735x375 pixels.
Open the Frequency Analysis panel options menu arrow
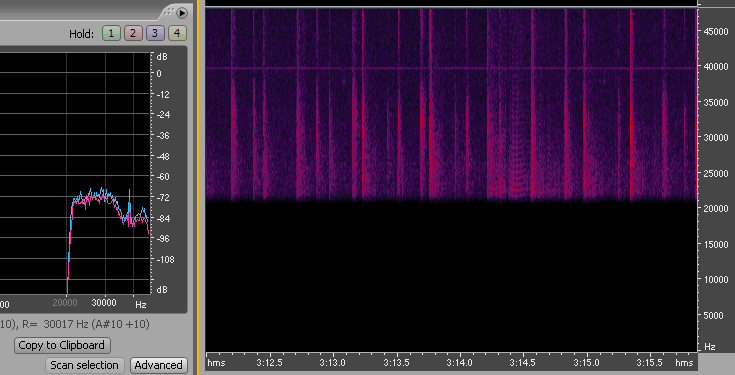(182, 13)
